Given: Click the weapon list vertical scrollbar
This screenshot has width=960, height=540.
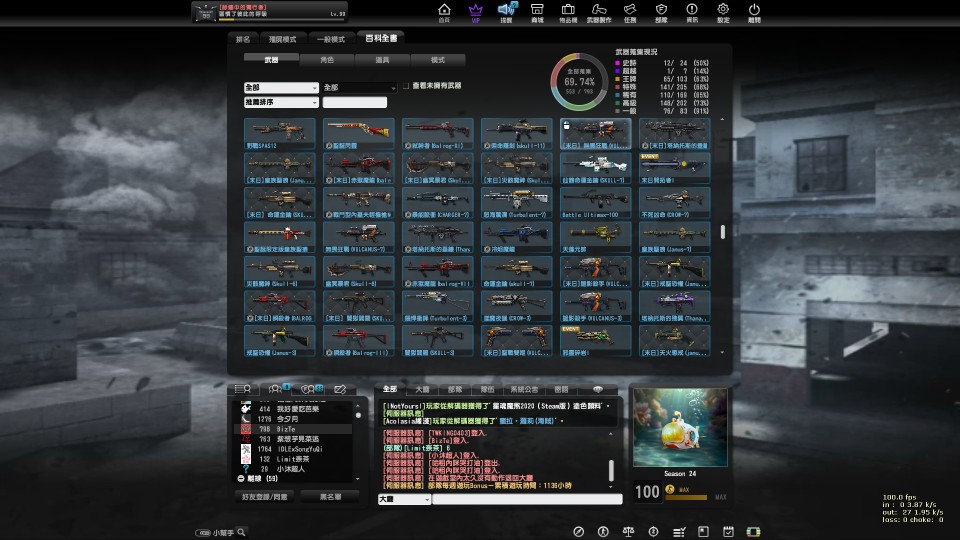Looking at the screenshot, I should click(x=722, y=232).
